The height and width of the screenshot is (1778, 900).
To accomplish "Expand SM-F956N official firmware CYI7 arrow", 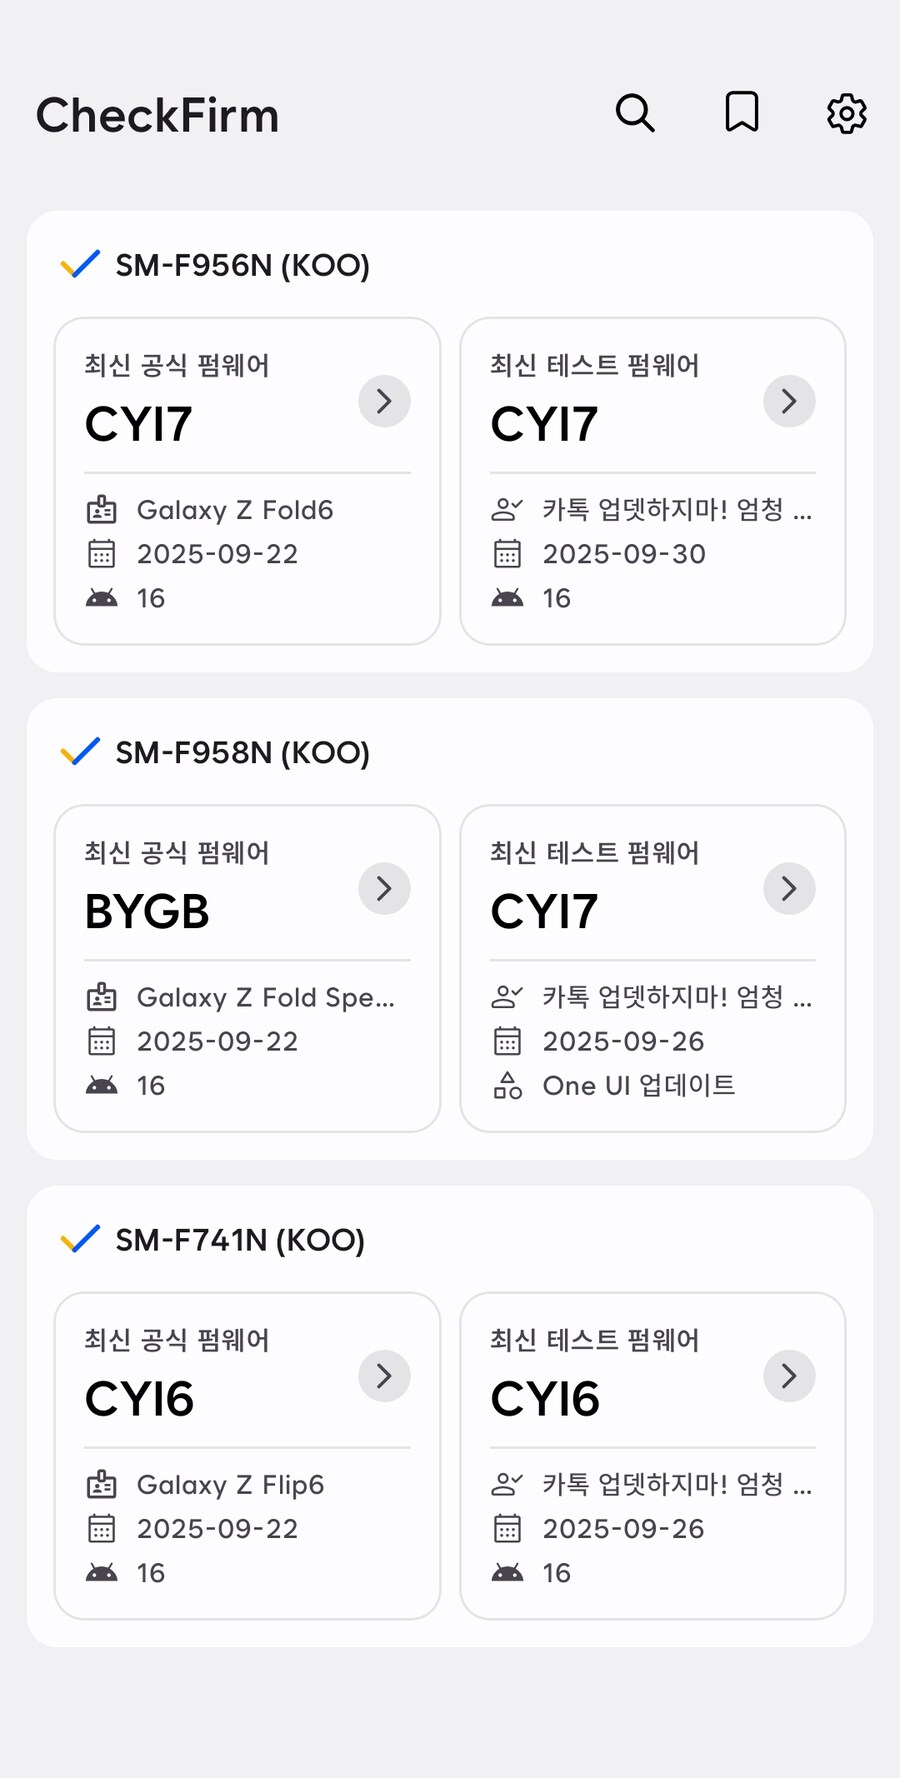I will pyautogui.click(x=384, y=401).
